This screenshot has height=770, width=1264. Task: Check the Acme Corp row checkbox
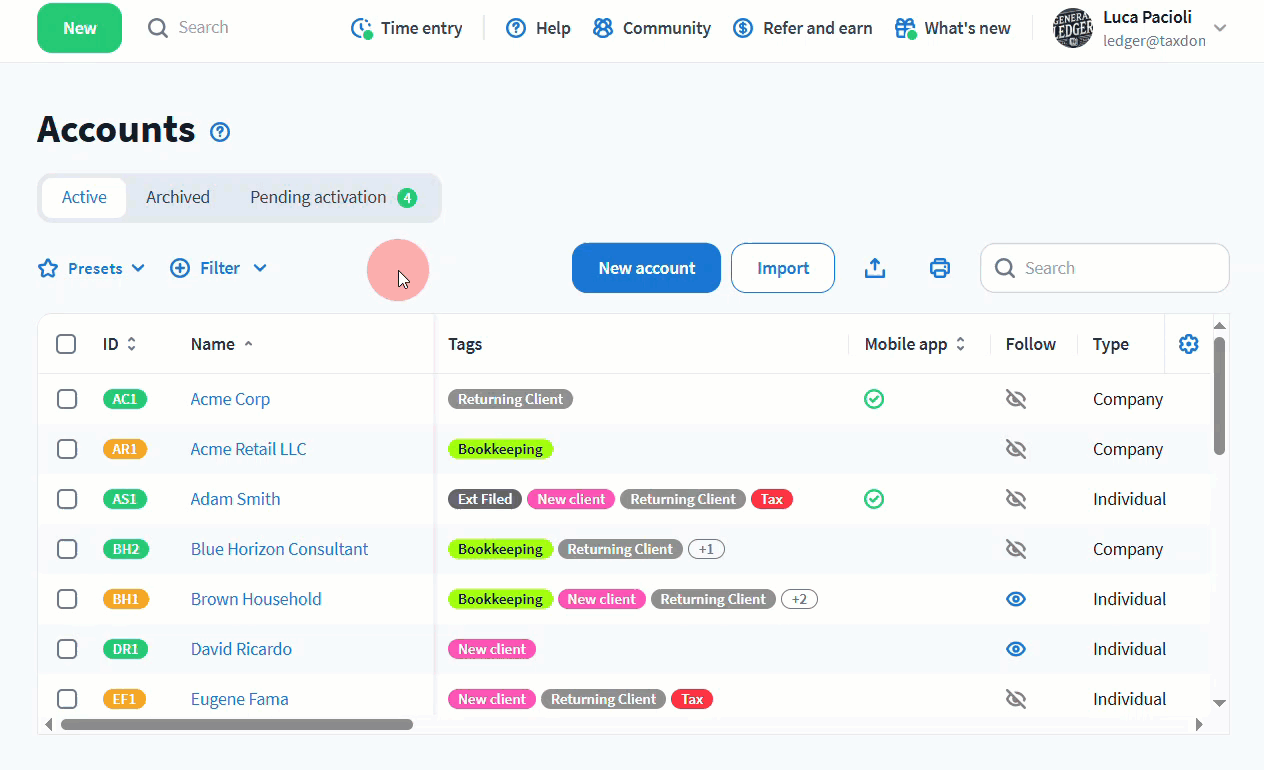pyautogui.click(x=67, y=399)
